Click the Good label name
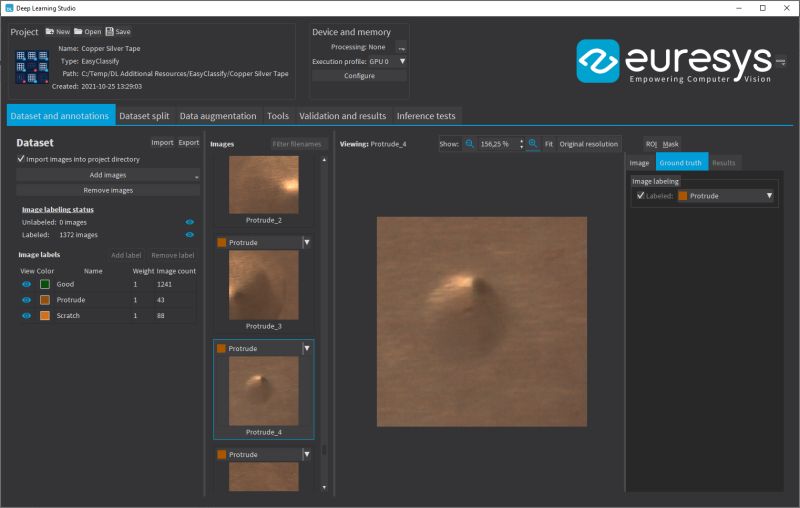800x508 pixels. (65, 284)
